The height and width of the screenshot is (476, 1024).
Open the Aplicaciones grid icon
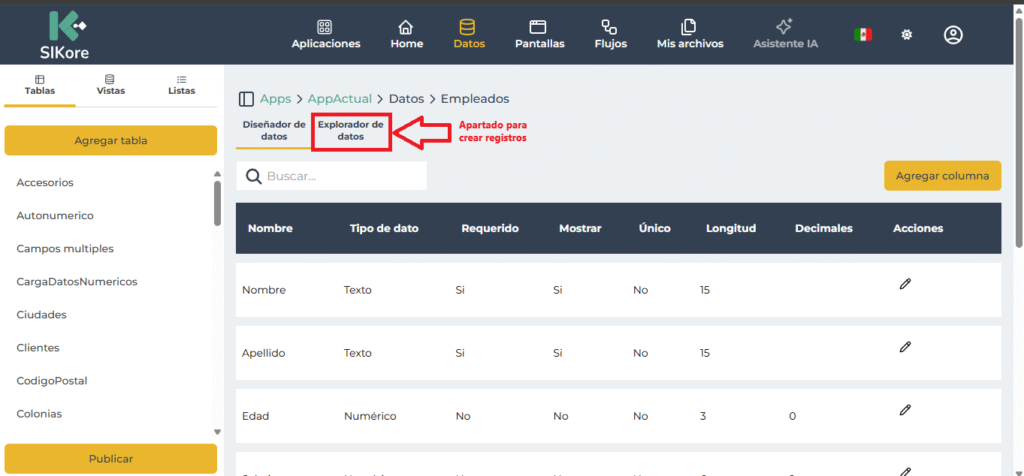tap(325, 28)
